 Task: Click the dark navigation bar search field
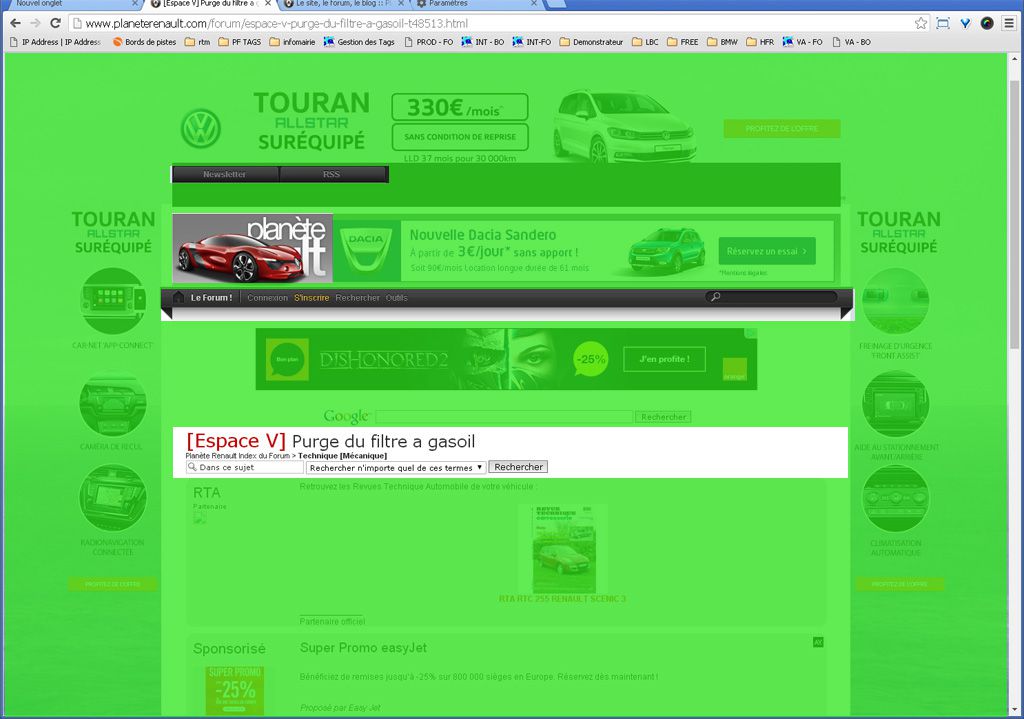point(771,297)
